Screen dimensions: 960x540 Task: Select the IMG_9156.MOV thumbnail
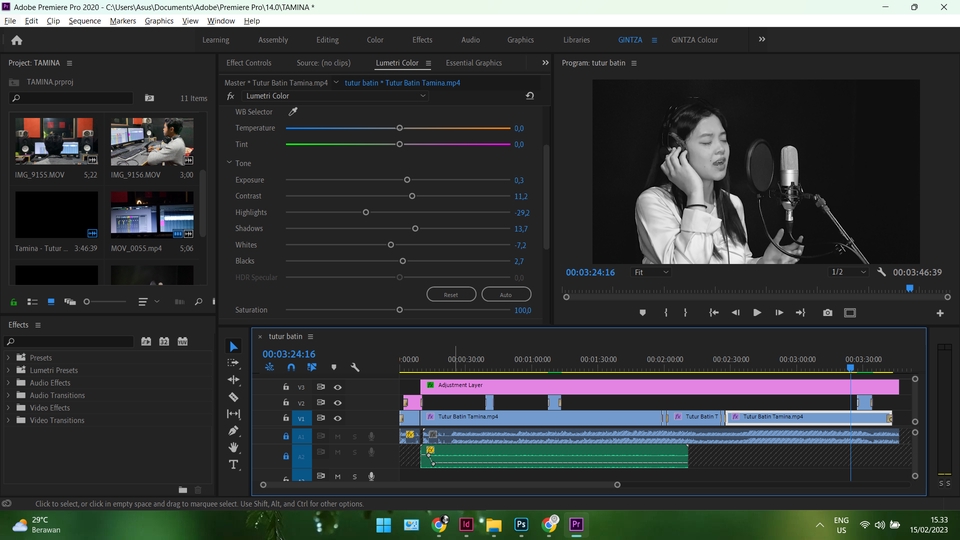(152, 142)
